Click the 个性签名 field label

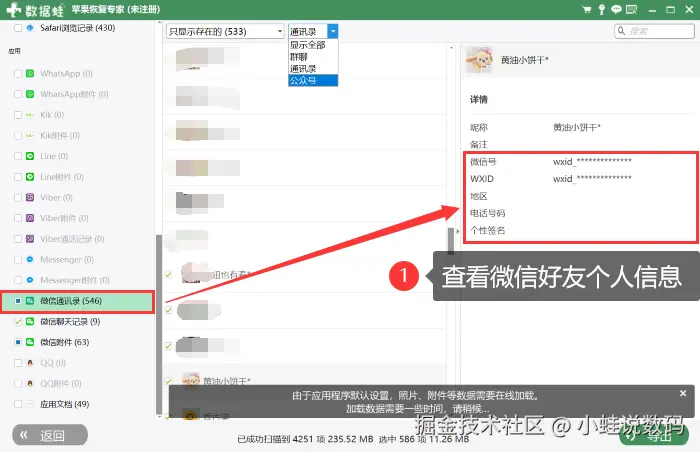click(488, 230)
